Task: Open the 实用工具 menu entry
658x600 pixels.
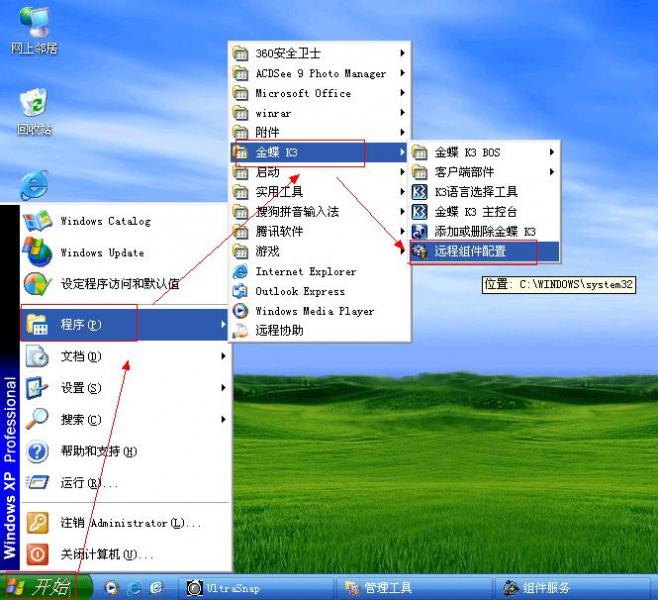Action: [319, 192]
